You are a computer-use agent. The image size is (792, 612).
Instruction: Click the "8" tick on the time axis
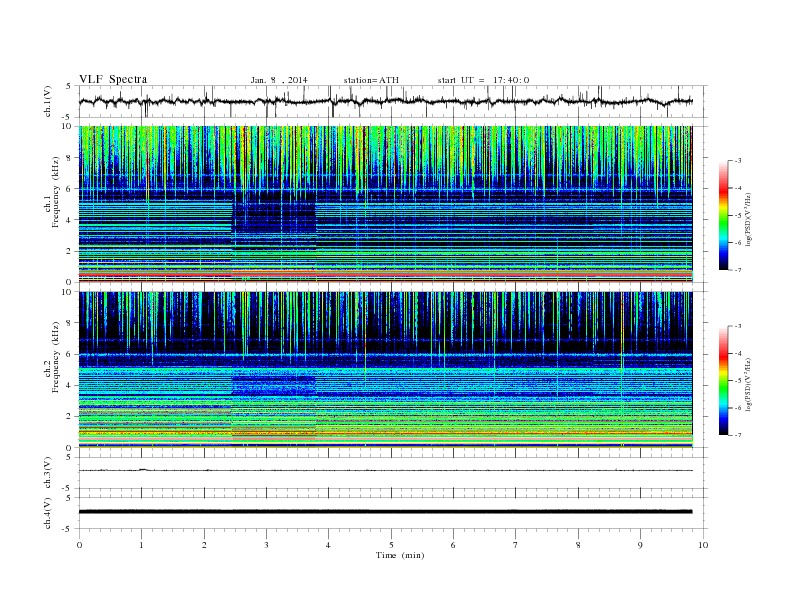click(578, 545)
